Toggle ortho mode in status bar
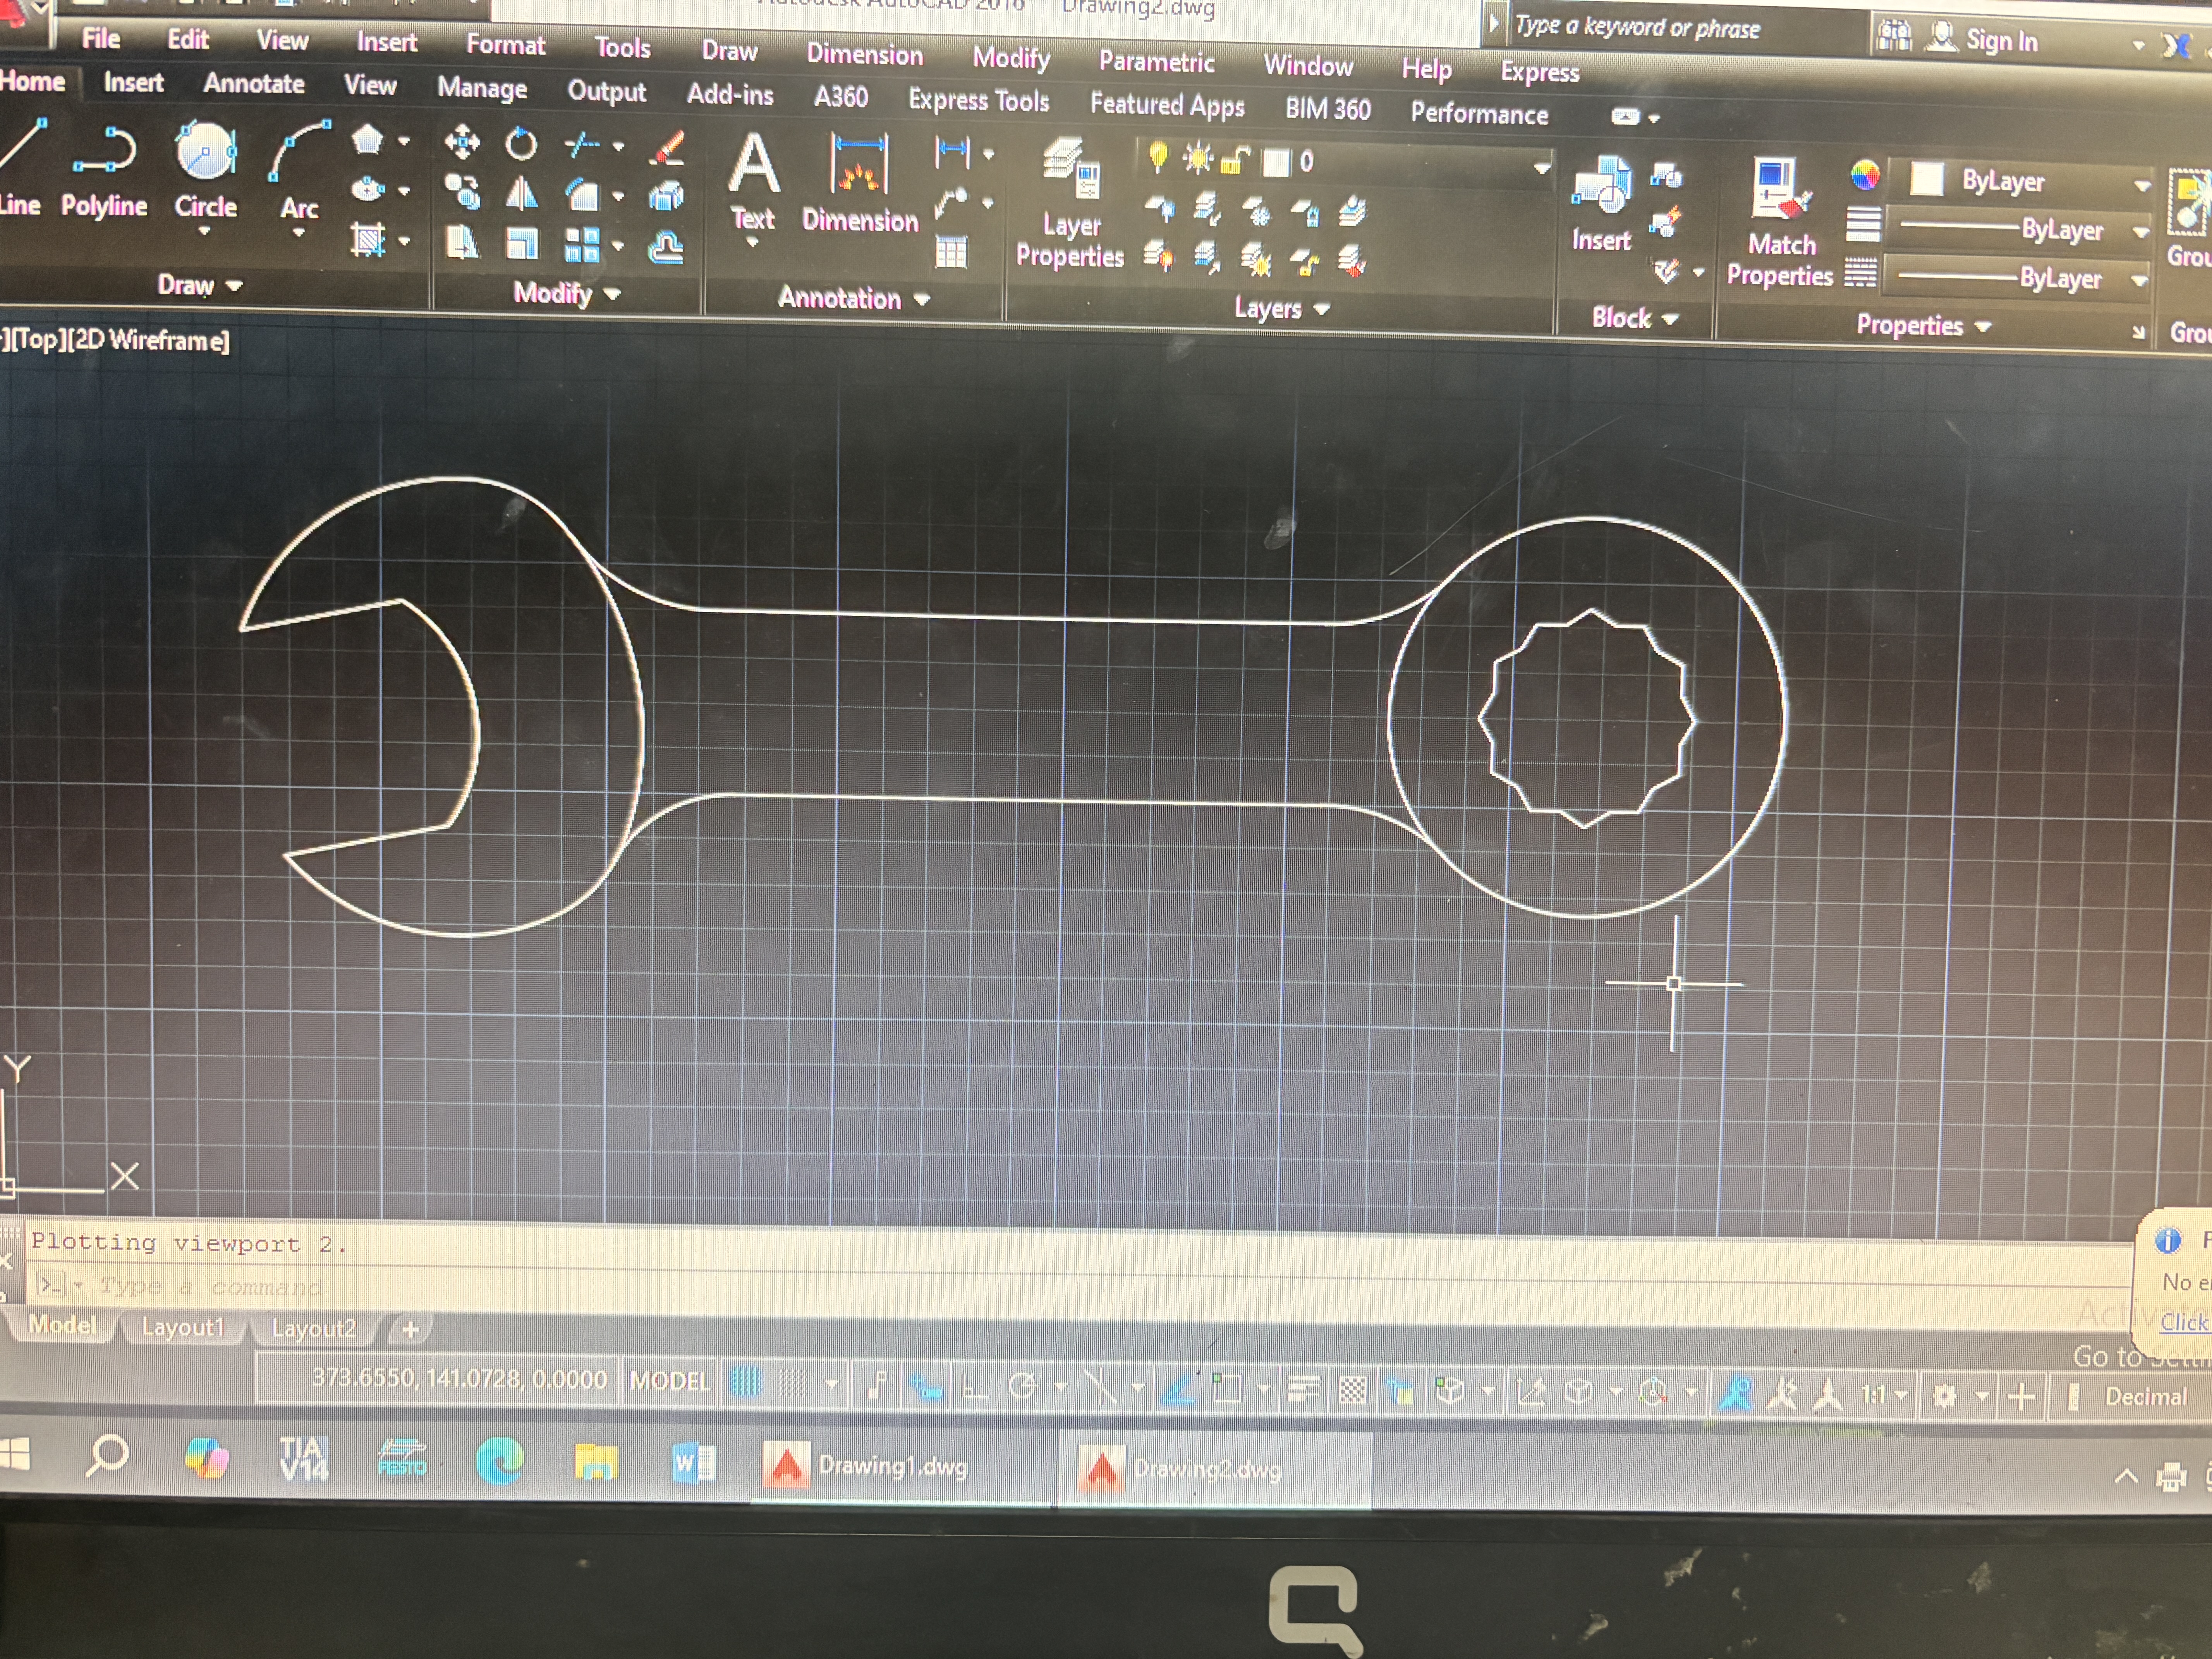 click(973, 1387)
